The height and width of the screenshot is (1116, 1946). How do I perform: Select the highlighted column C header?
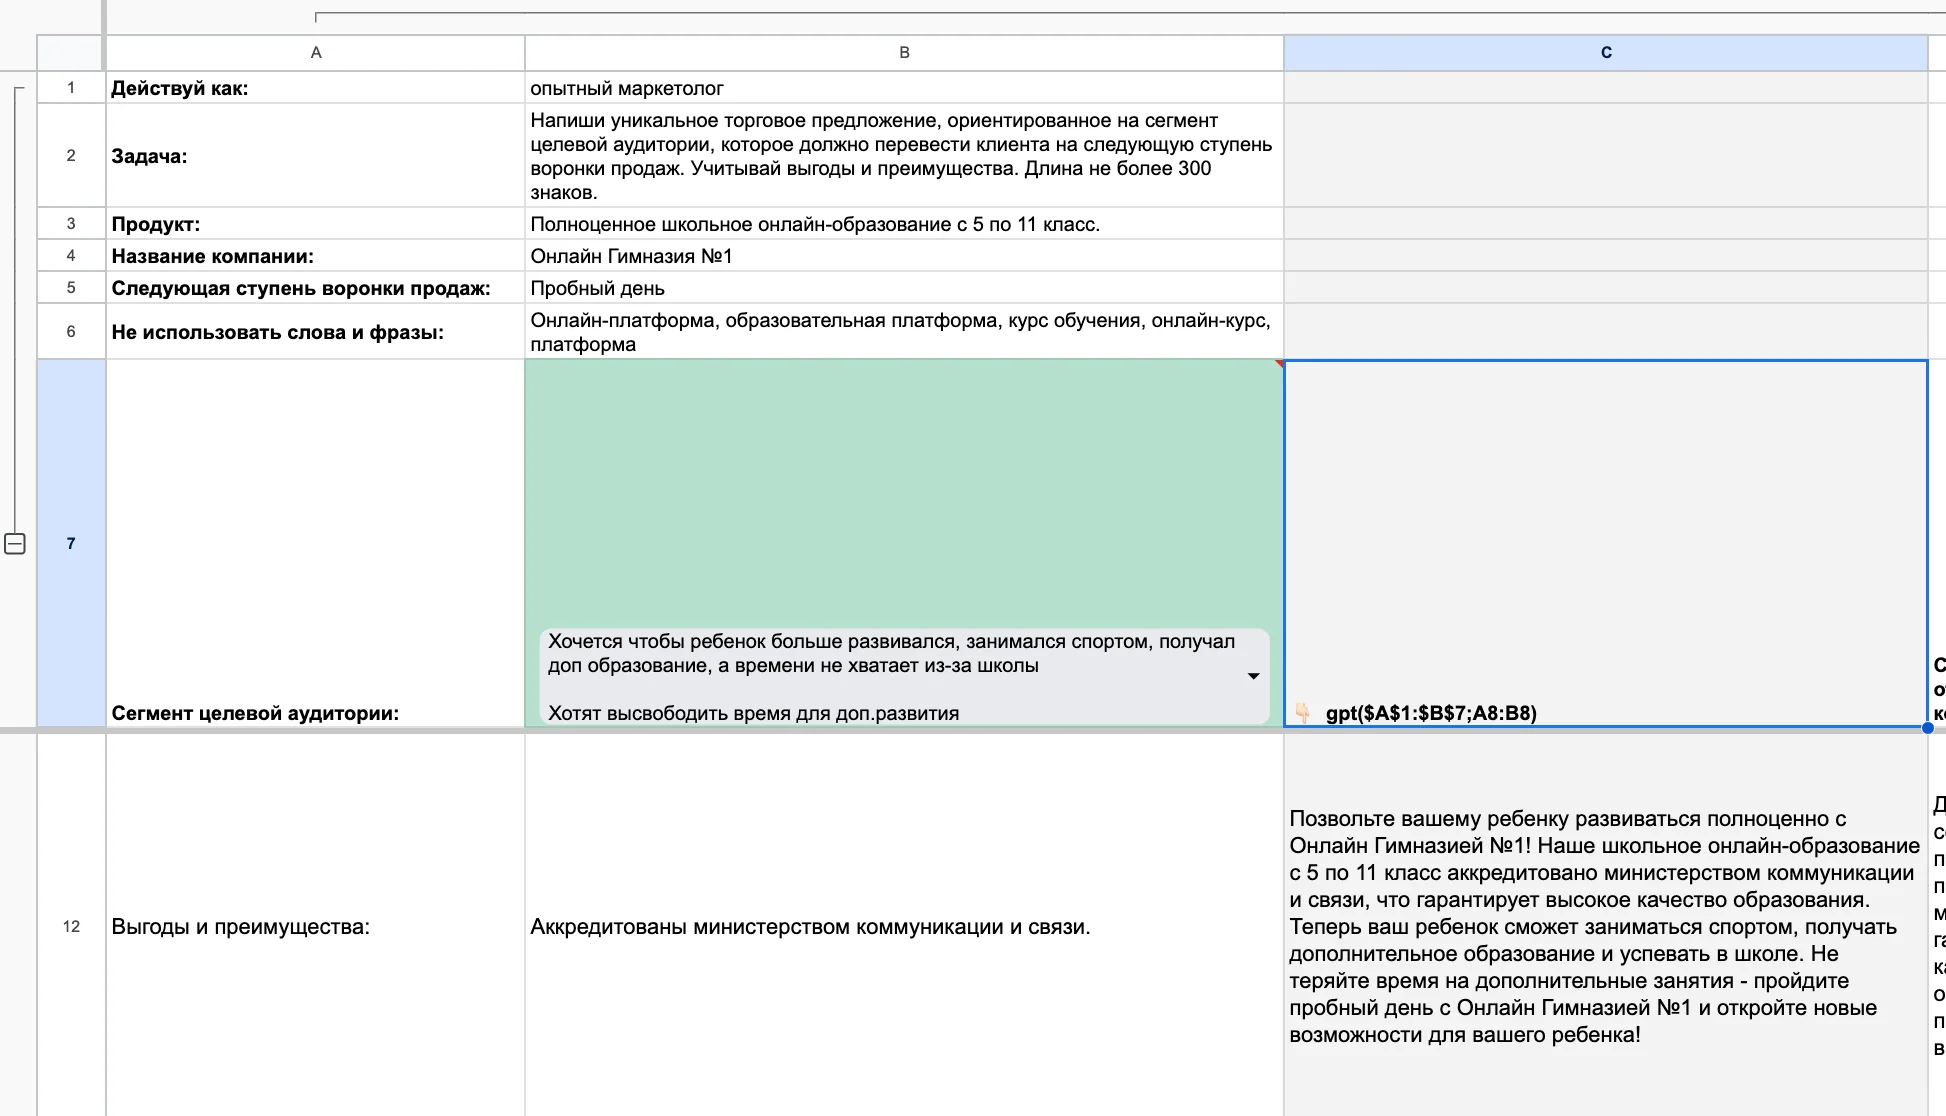(x=1606, y=53)
